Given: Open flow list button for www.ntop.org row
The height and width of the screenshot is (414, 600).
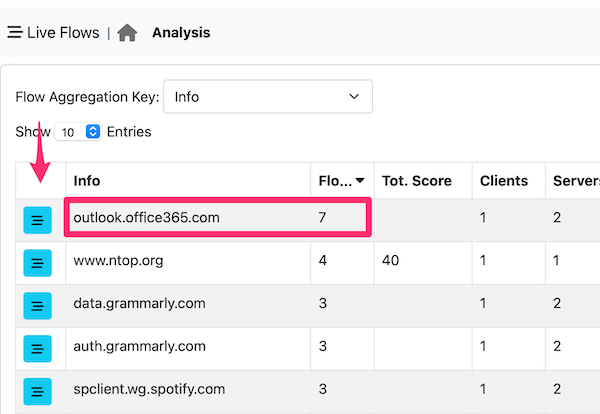Looking at the screenshot, I should pos(38,263).
